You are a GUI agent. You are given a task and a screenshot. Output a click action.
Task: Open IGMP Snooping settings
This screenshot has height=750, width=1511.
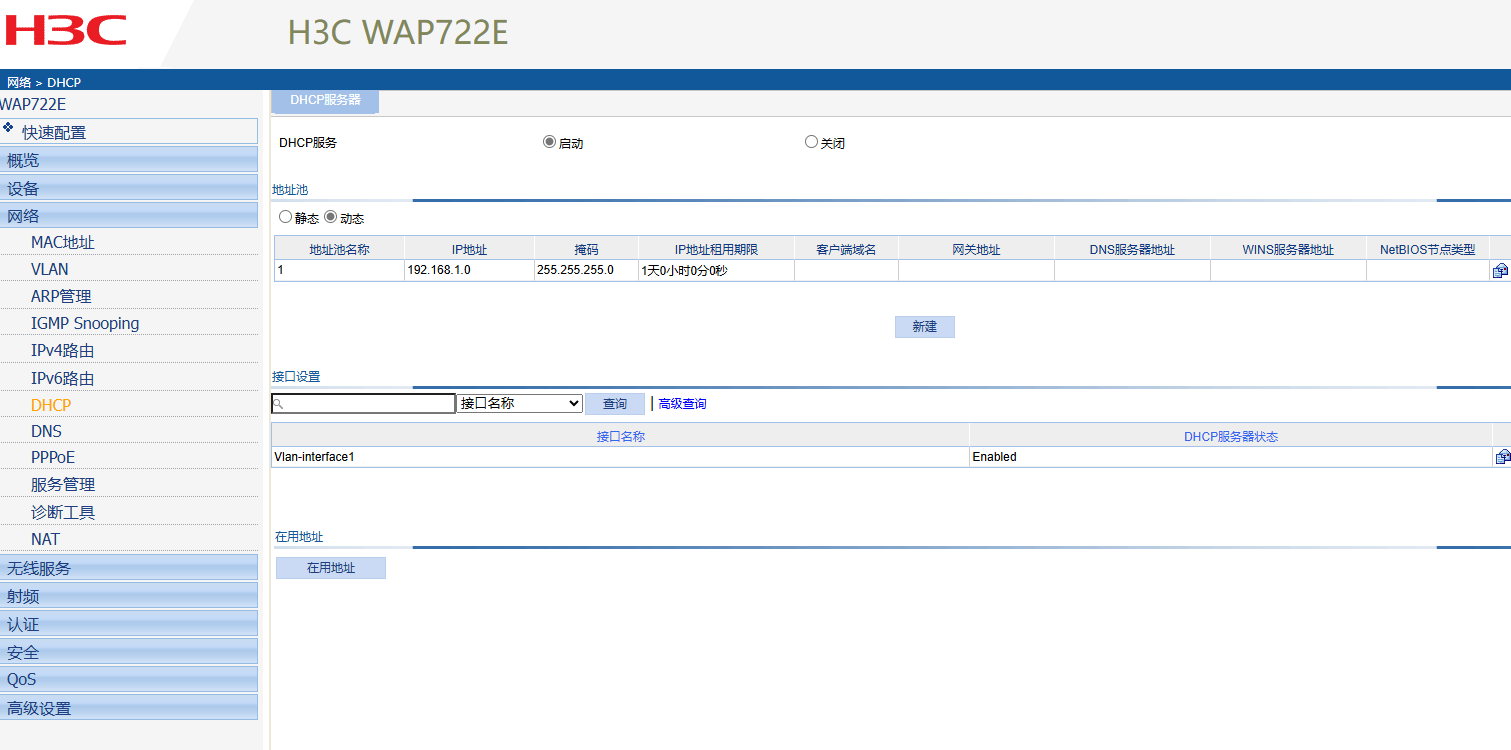[x=85, y=323]
